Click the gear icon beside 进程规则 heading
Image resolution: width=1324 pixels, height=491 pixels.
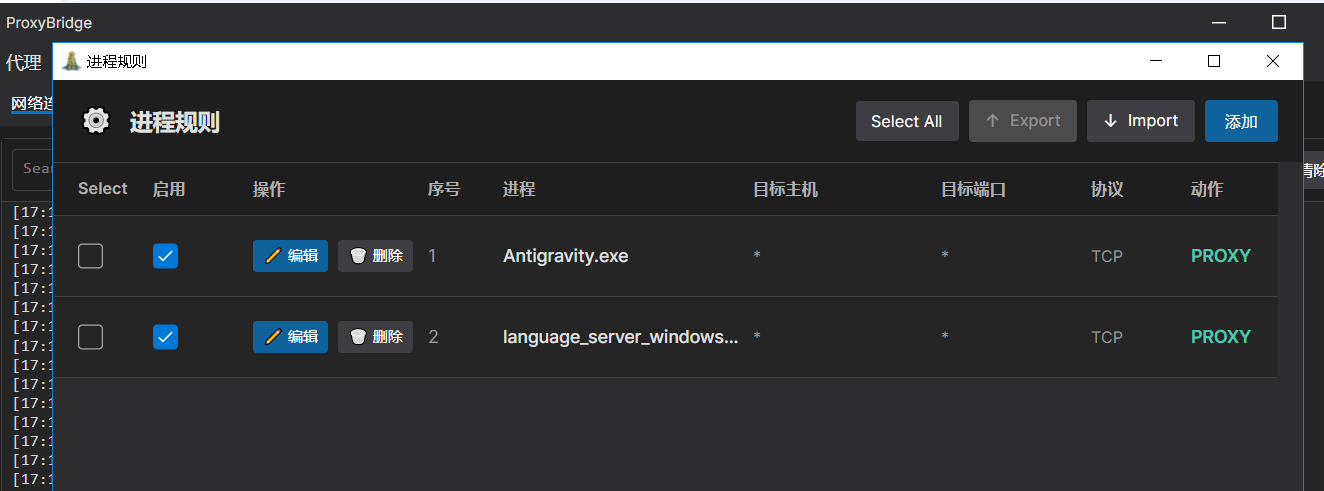[x=96, y=121]
